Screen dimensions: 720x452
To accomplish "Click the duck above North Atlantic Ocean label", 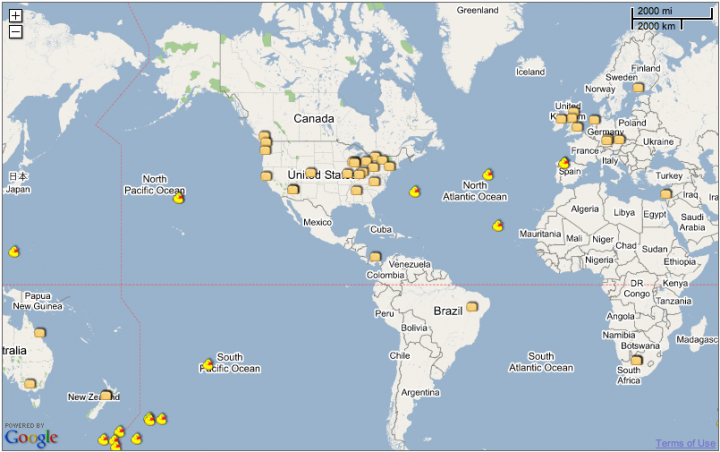I will pos(488,174).
